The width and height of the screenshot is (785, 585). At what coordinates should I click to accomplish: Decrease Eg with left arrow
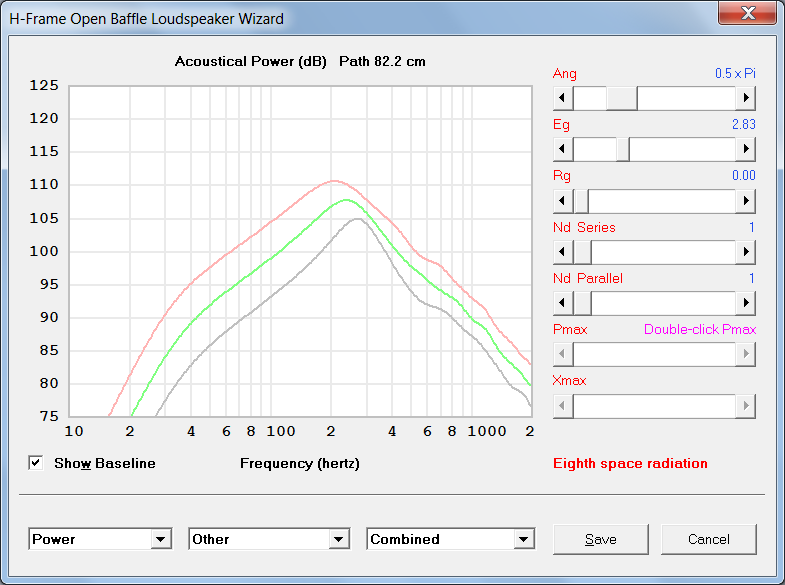click(563, 149)
